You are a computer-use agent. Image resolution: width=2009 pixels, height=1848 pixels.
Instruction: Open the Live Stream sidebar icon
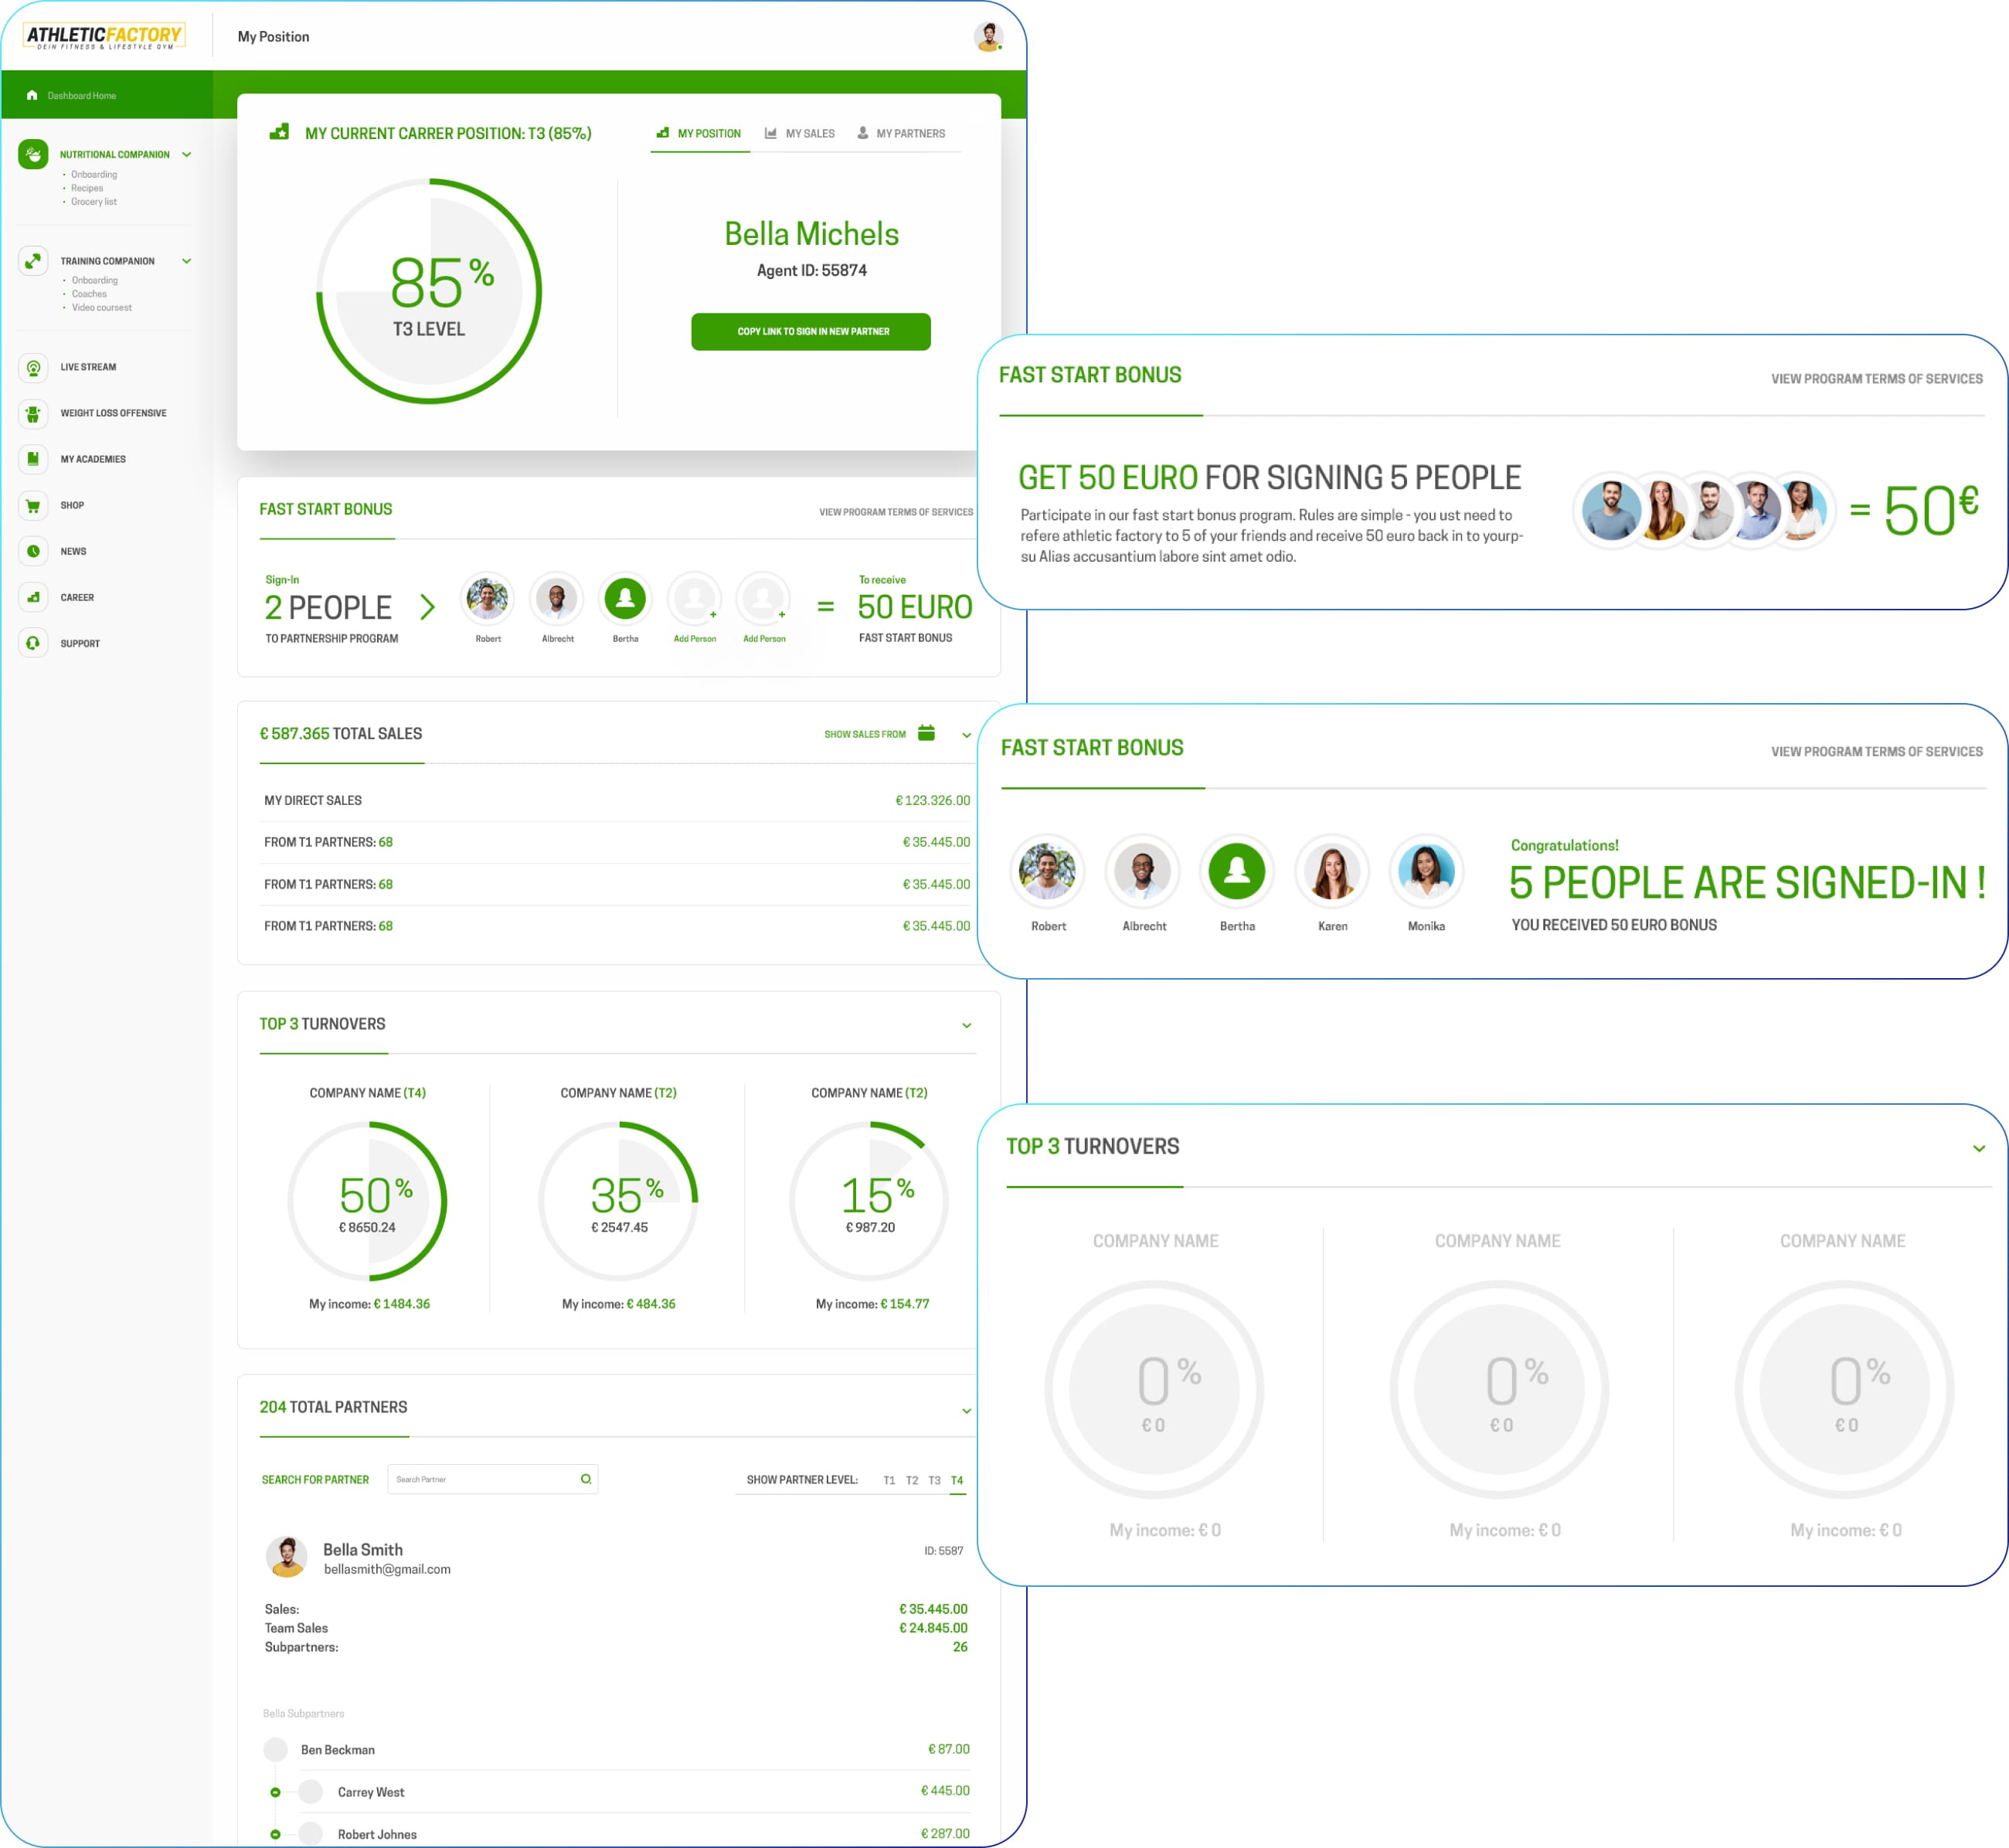pos(33,367)
